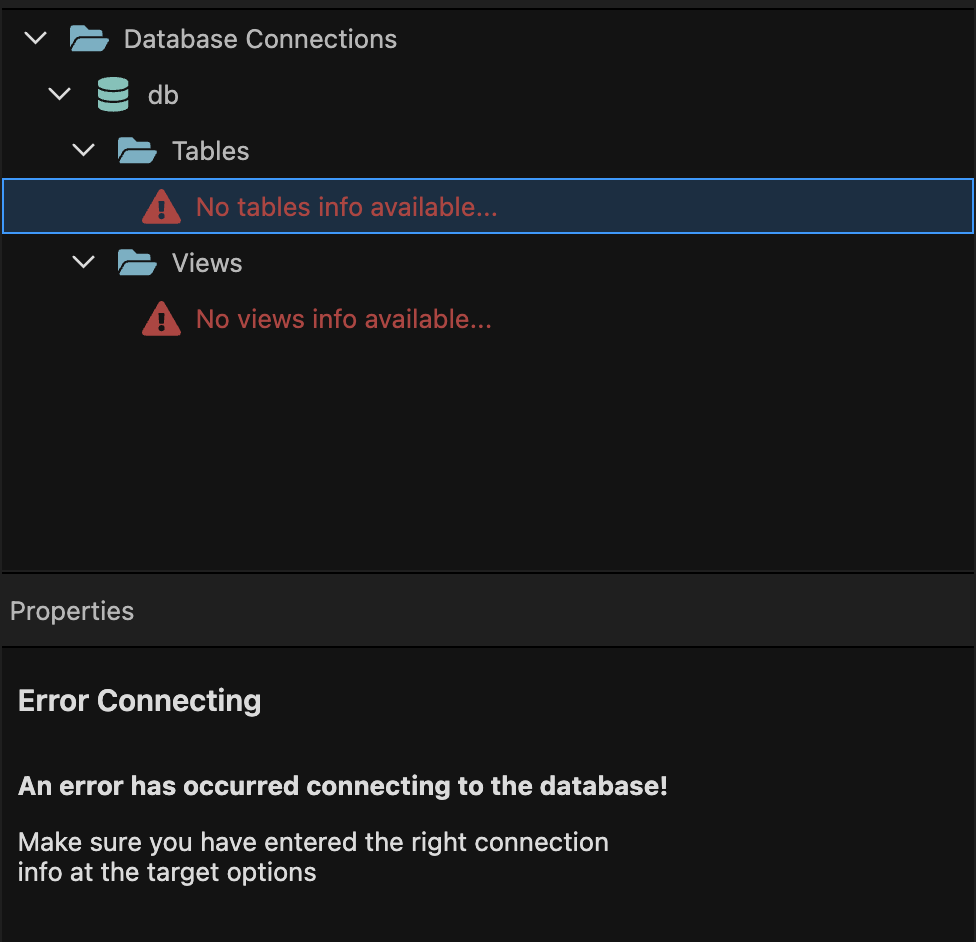Select the Database Connections label
Screen dimensions: 976x942
click(x=260, y=39)
